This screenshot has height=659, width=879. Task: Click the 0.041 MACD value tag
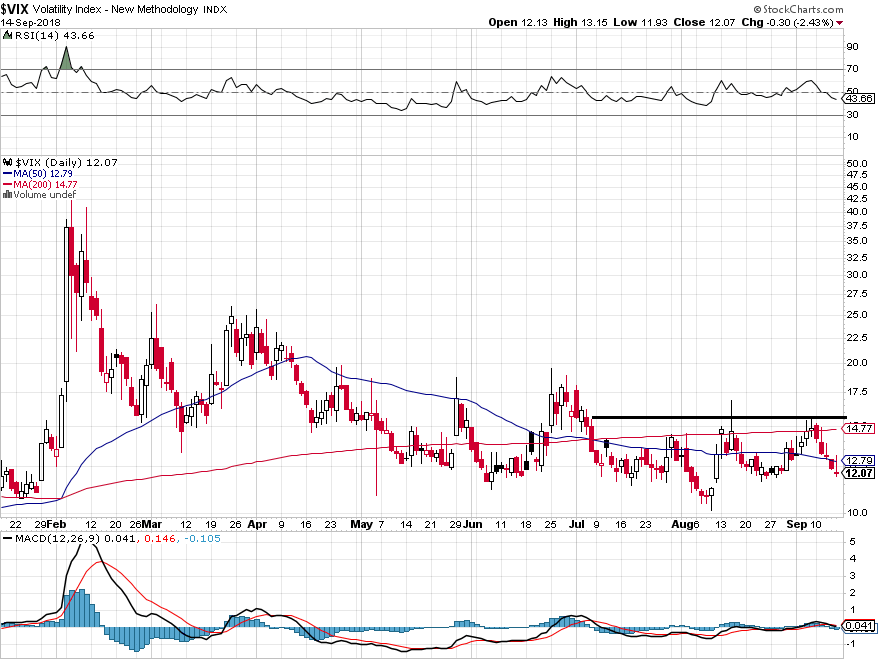pos(859,626)
